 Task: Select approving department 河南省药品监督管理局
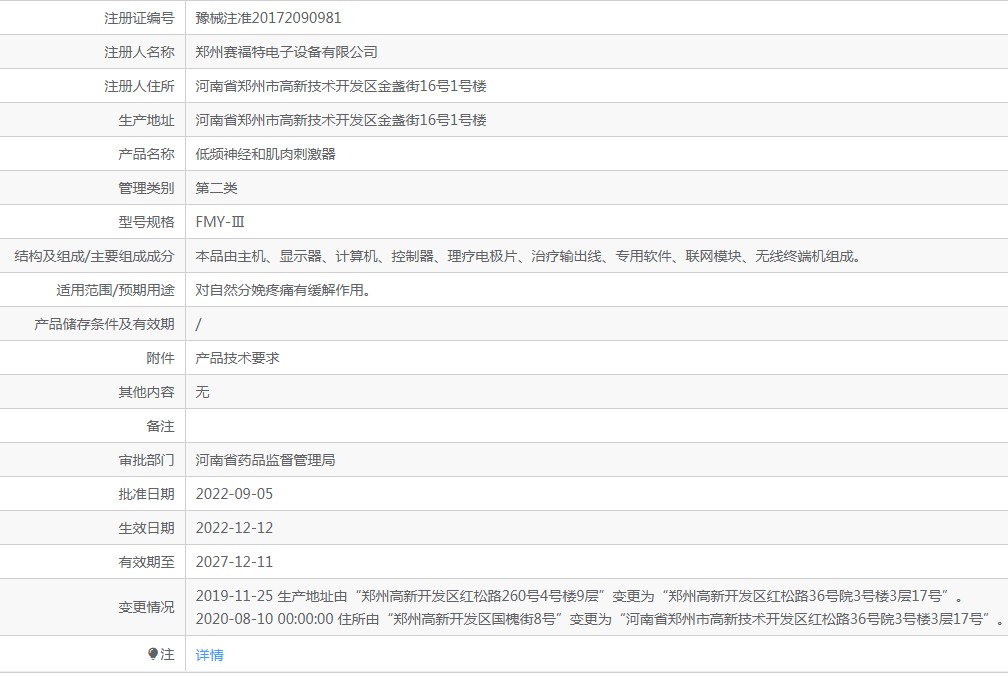pyautogui.click(x=266, y=460)
